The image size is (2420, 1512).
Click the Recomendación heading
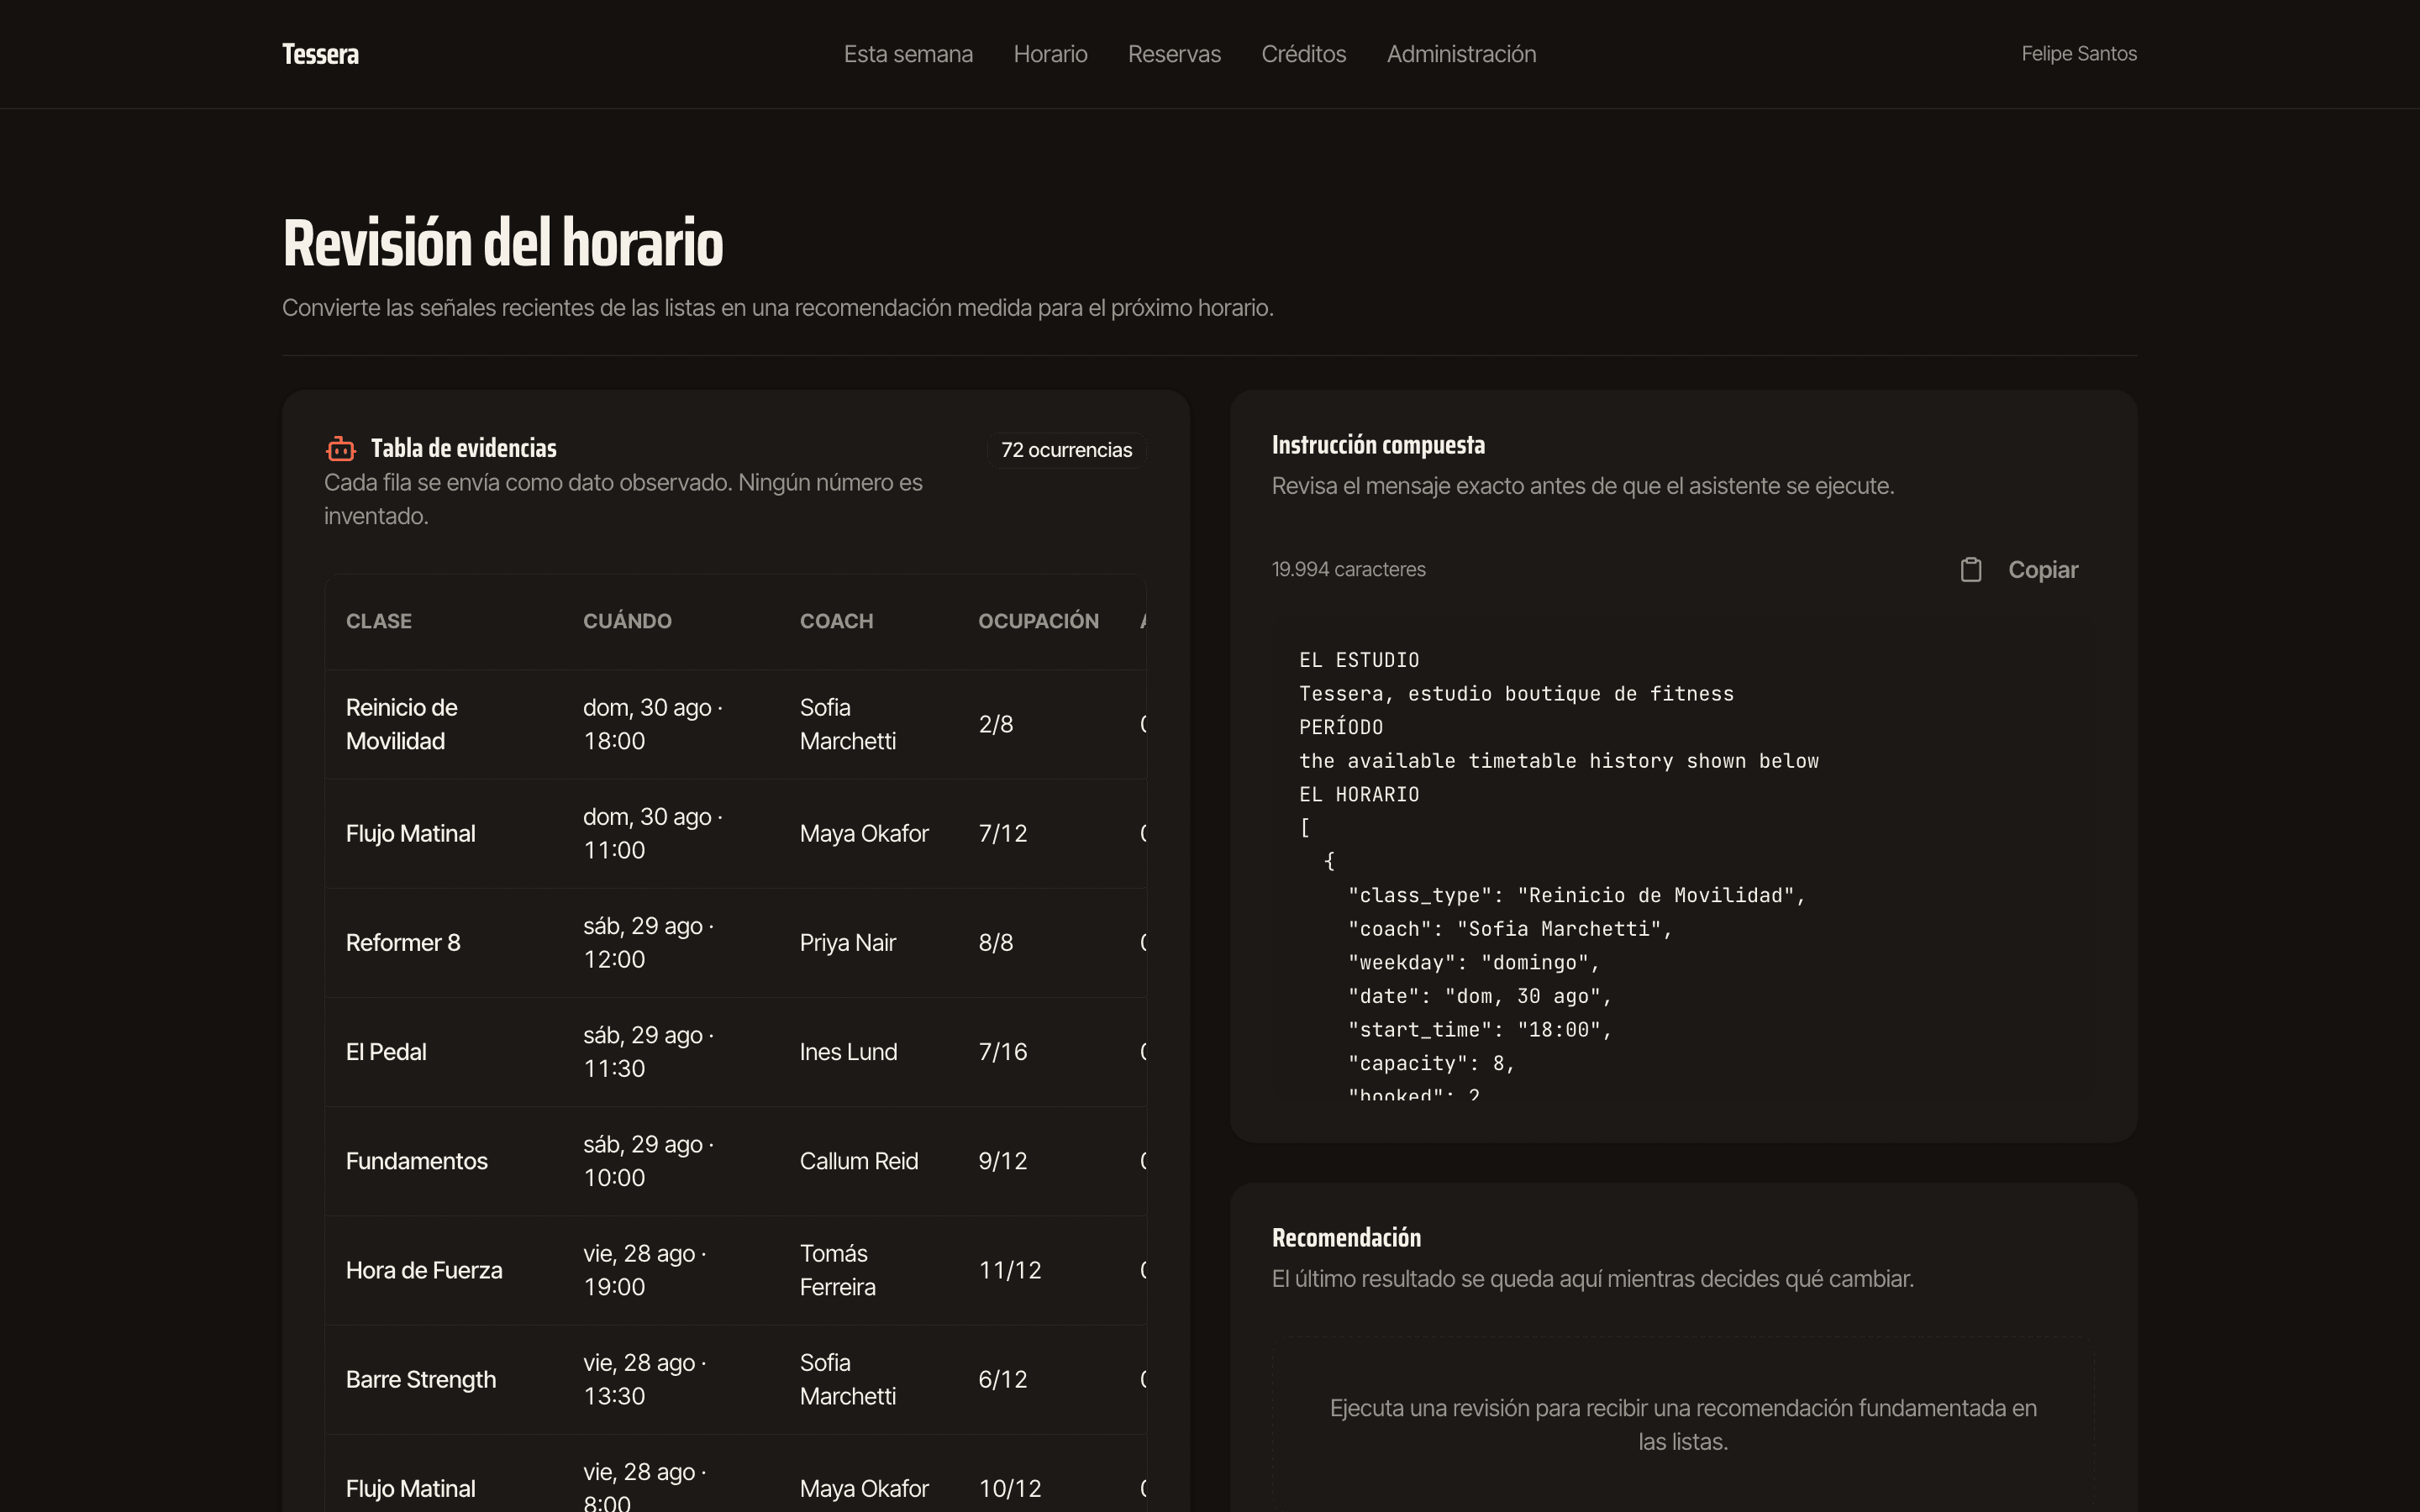point(1346,1238)
